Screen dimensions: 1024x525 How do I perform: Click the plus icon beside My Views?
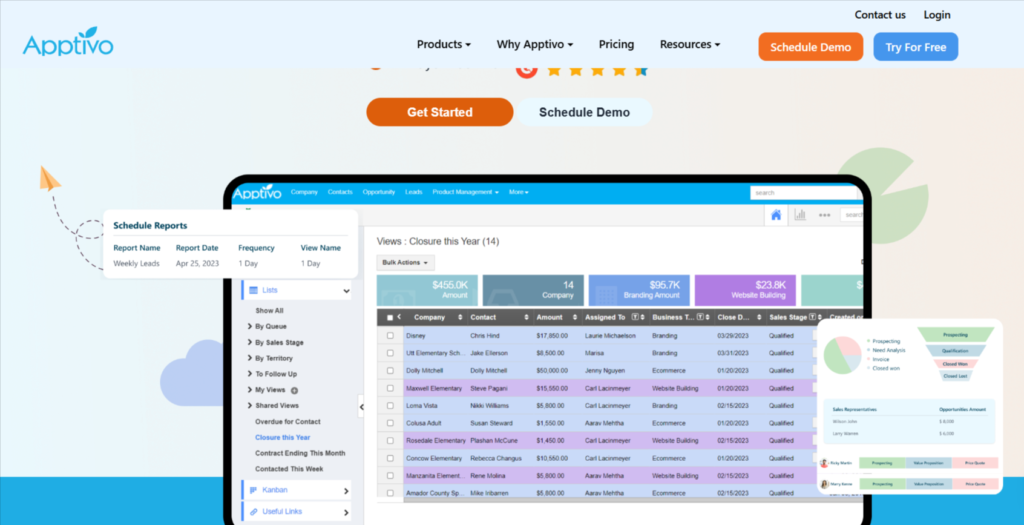click(295, 390)
